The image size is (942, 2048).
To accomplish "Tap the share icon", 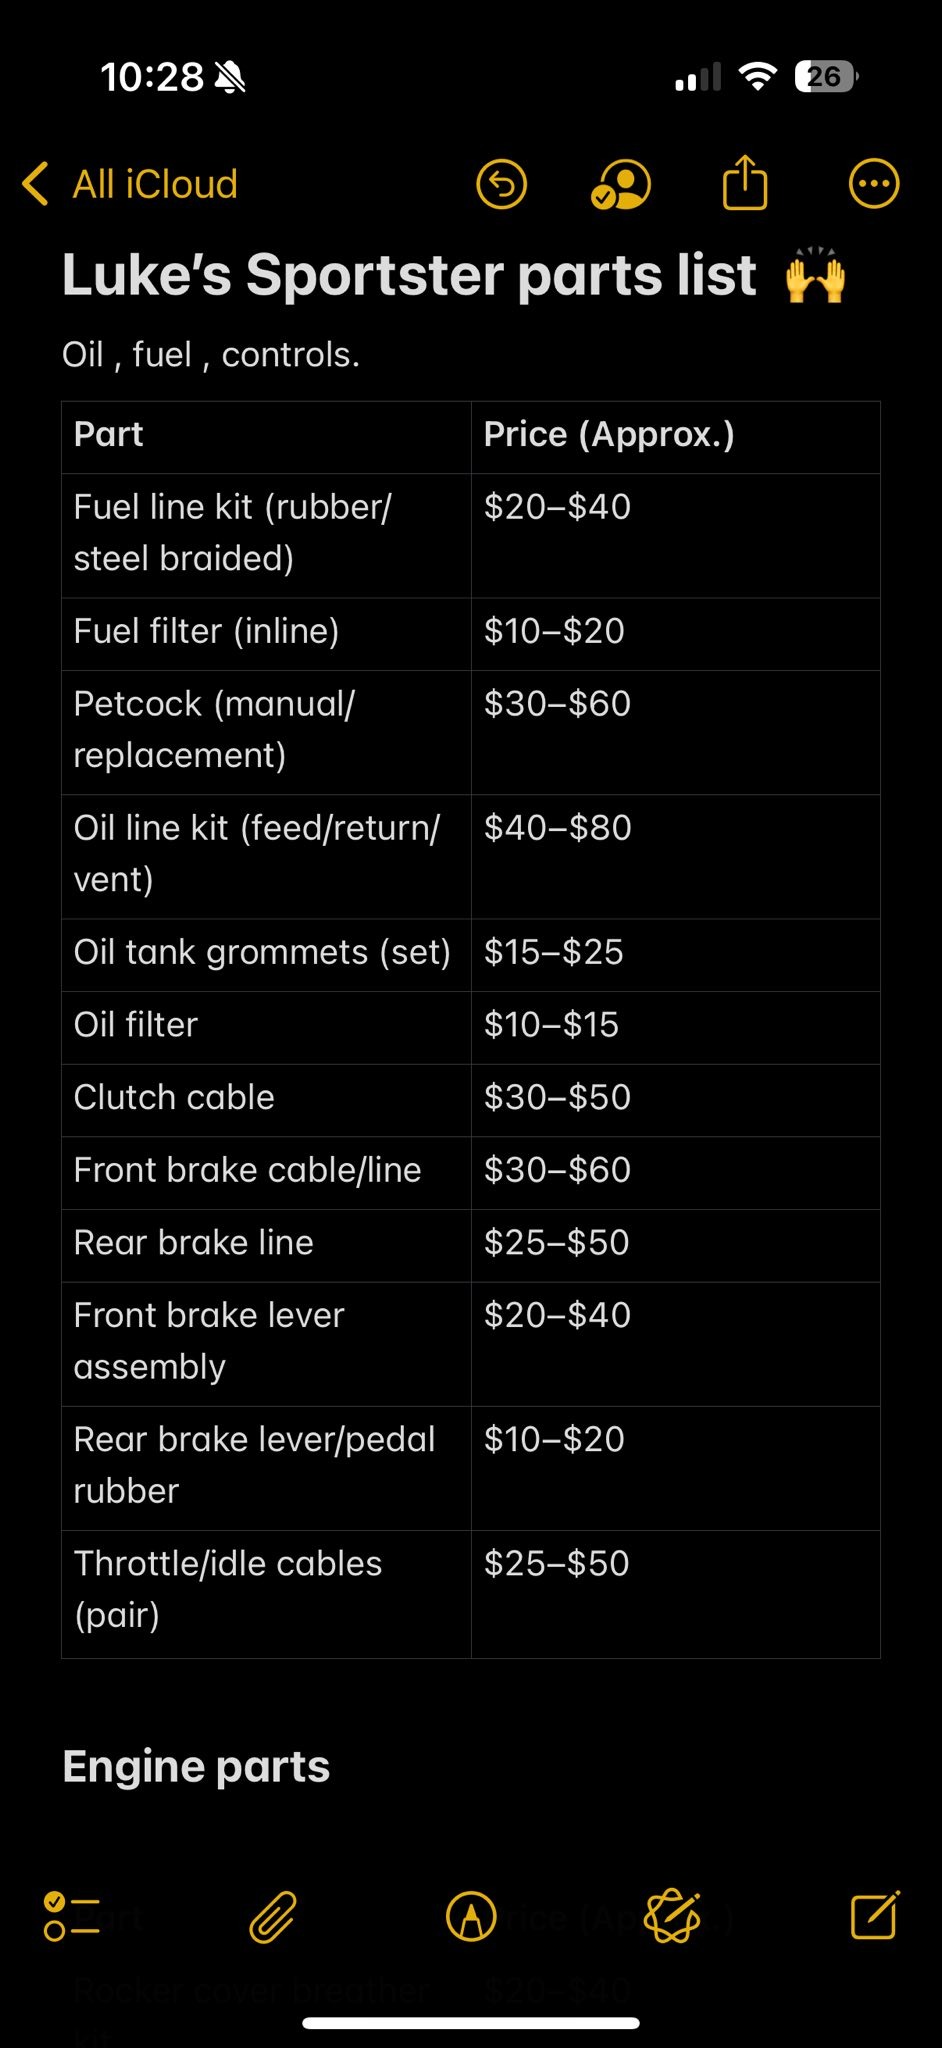I will [x=745, y=182].
